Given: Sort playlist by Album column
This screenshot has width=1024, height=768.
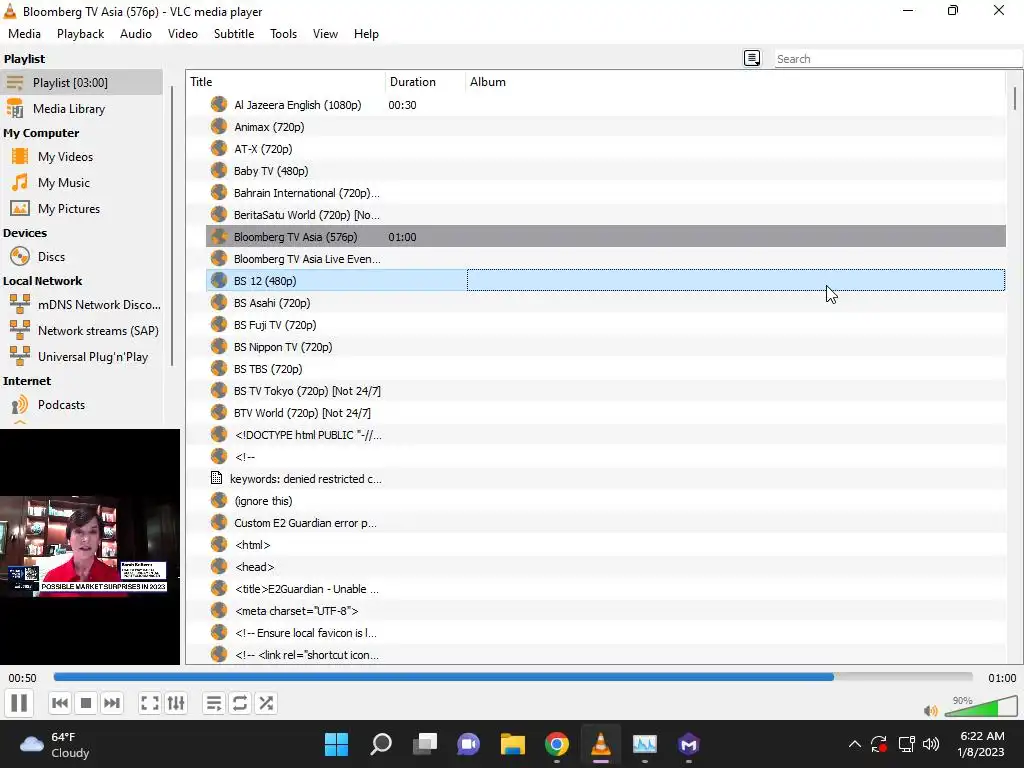Looking at the screenshot, I should 735,82.
